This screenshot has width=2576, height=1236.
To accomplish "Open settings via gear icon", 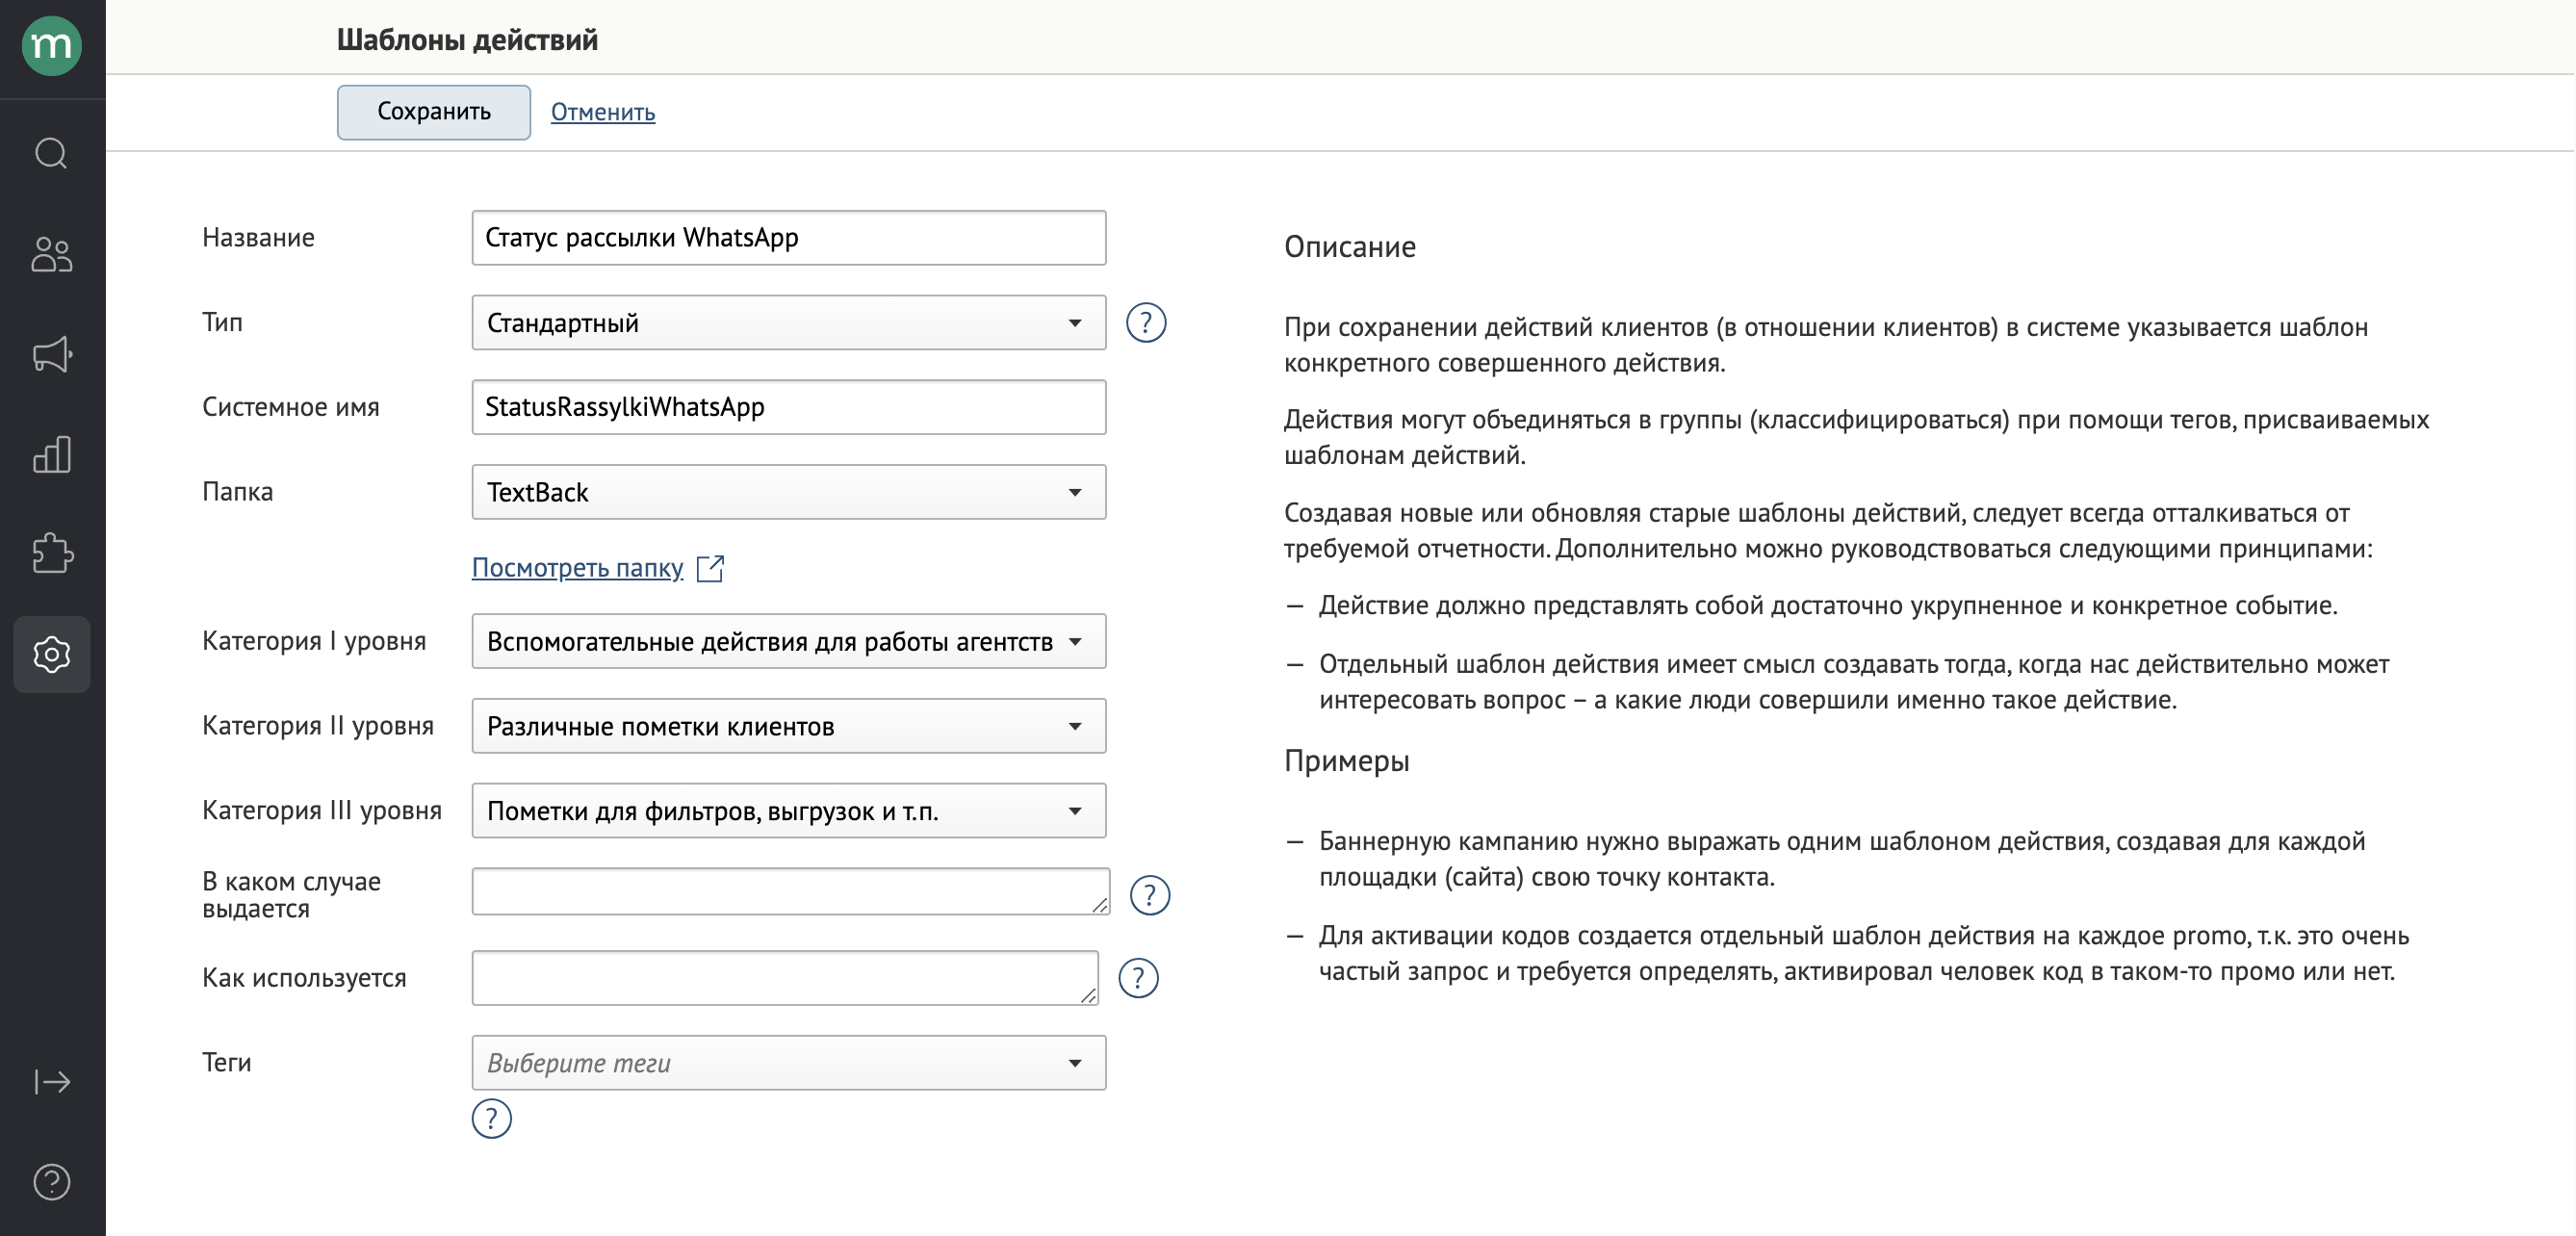I will point(52,654).
